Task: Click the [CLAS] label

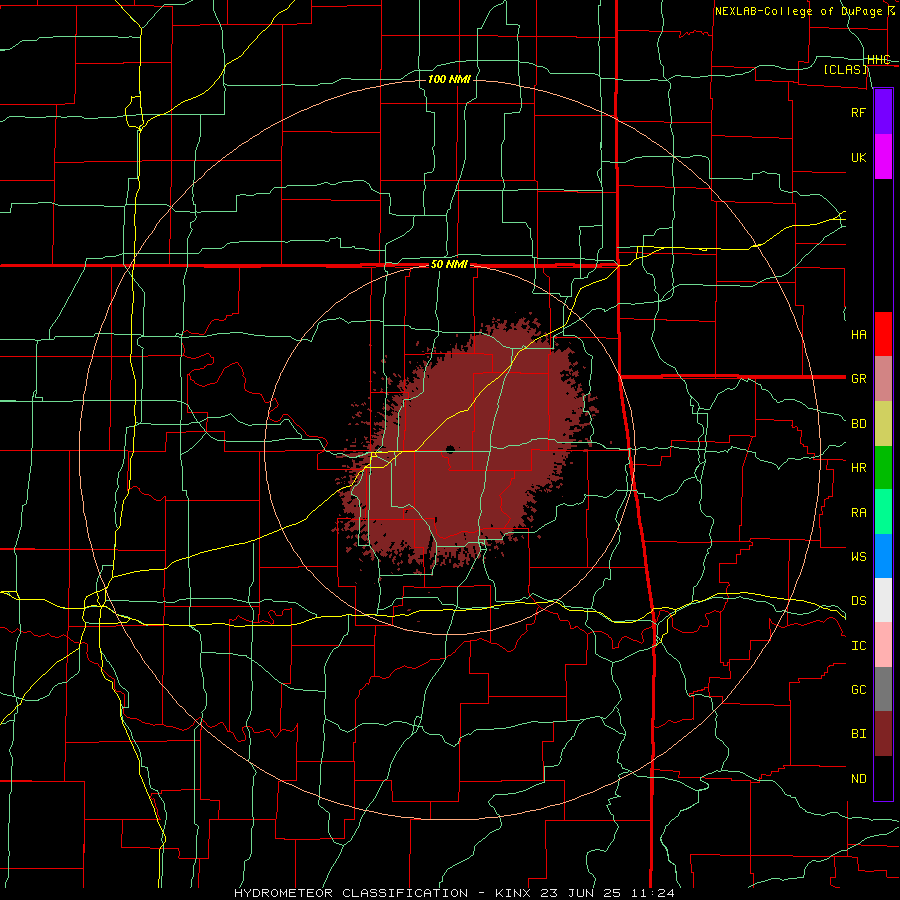Action: (x=845, y=69)
